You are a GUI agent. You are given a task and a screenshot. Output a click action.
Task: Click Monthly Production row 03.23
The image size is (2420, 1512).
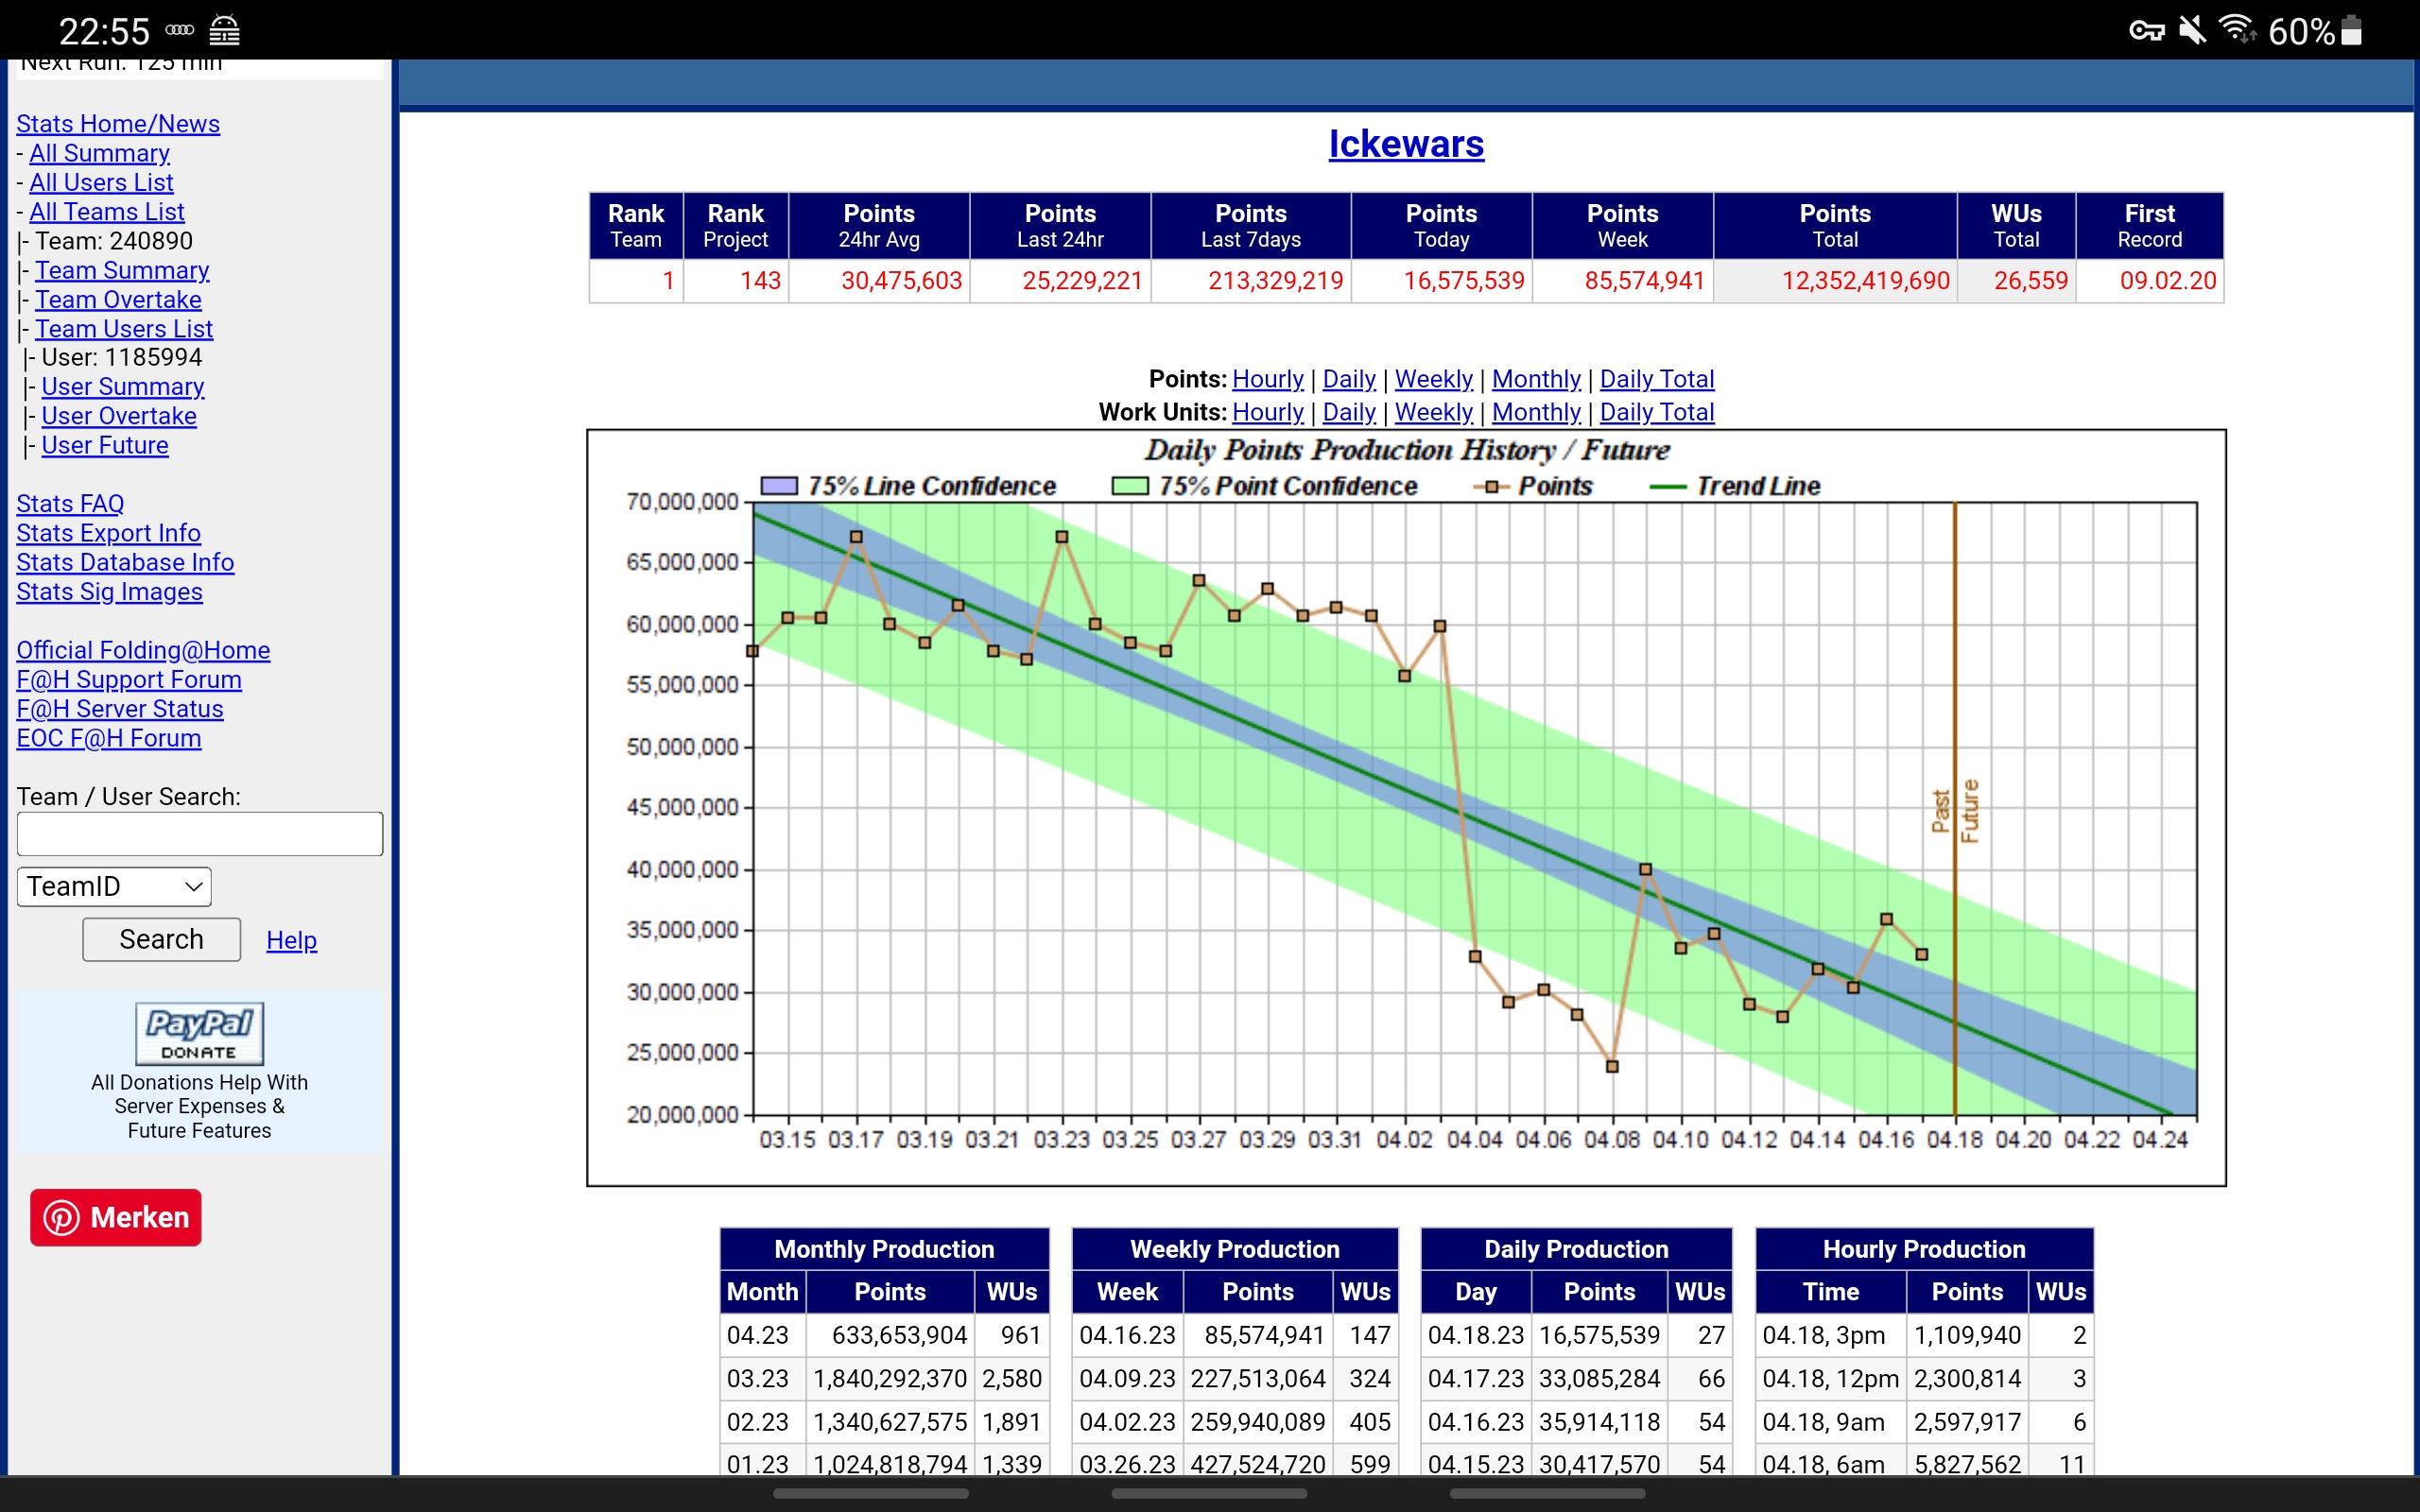[x=884, y=1379]
